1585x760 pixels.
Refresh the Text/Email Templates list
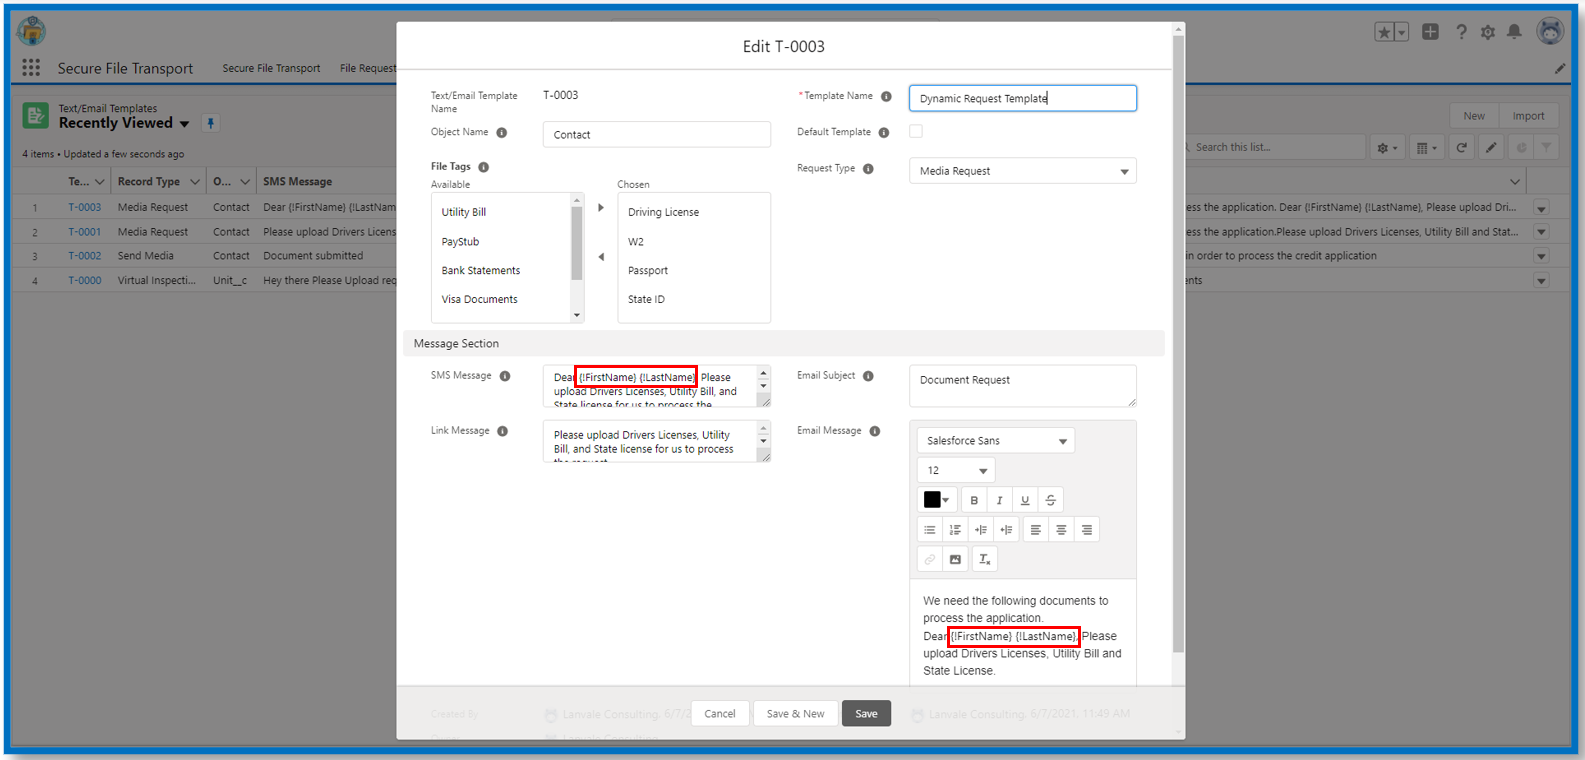click(1462, 147)
